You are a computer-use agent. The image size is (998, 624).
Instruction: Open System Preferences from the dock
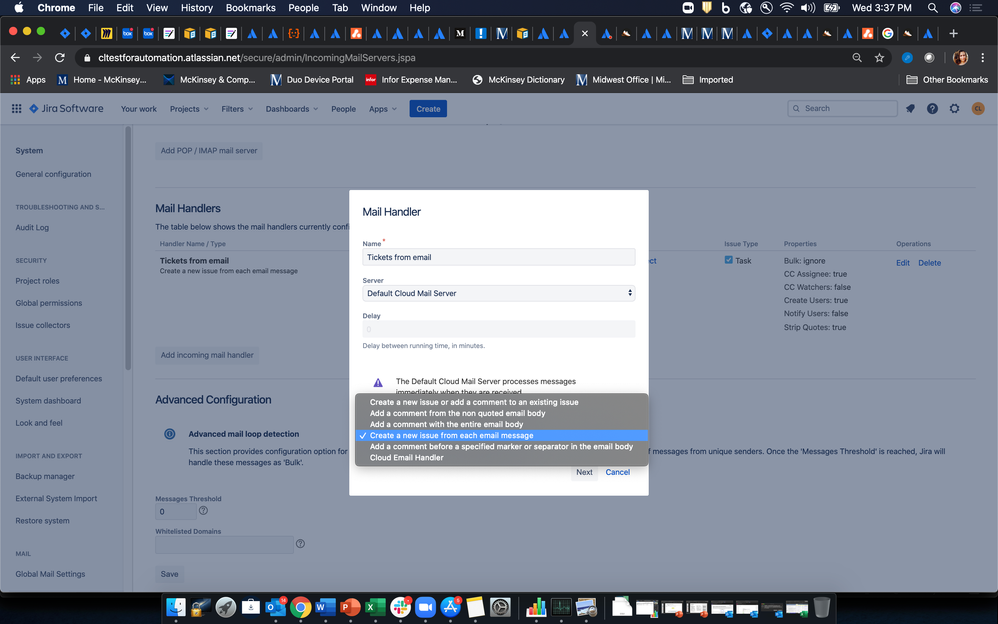tap(500, 607)
